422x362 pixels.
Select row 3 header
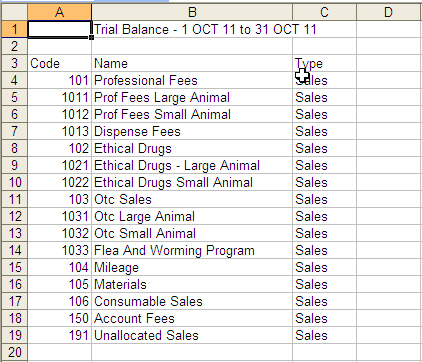(x=14, y=63)
